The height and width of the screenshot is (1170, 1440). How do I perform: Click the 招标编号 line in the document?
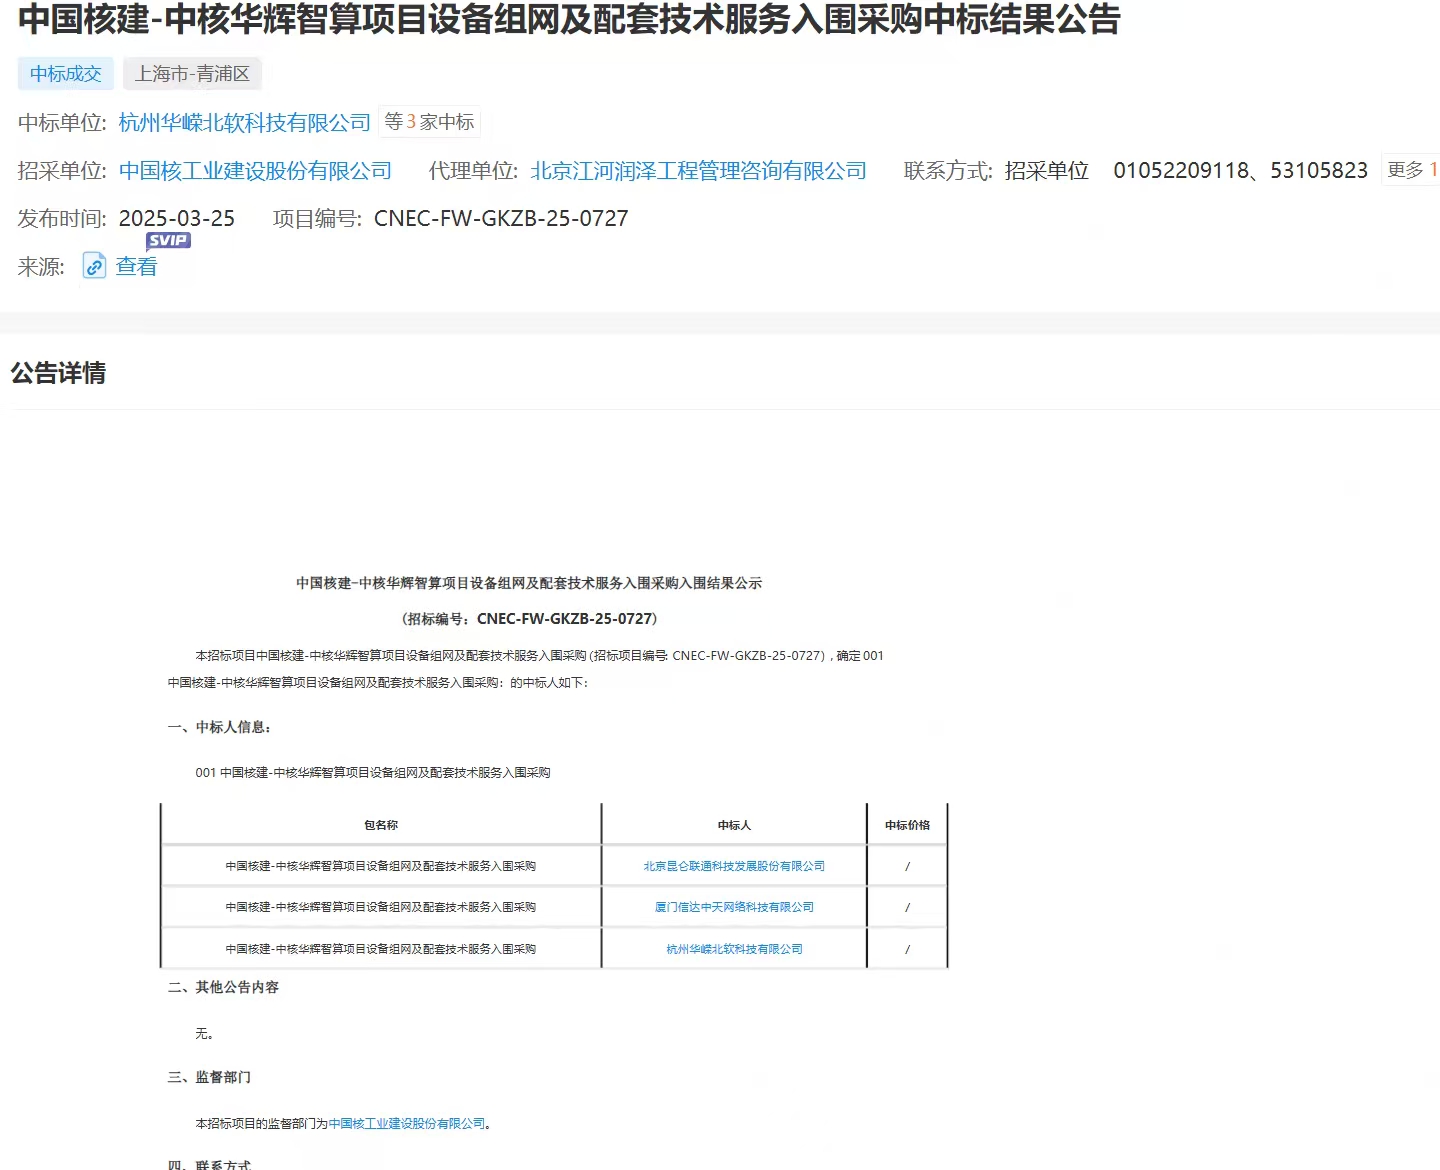point(529,619)
